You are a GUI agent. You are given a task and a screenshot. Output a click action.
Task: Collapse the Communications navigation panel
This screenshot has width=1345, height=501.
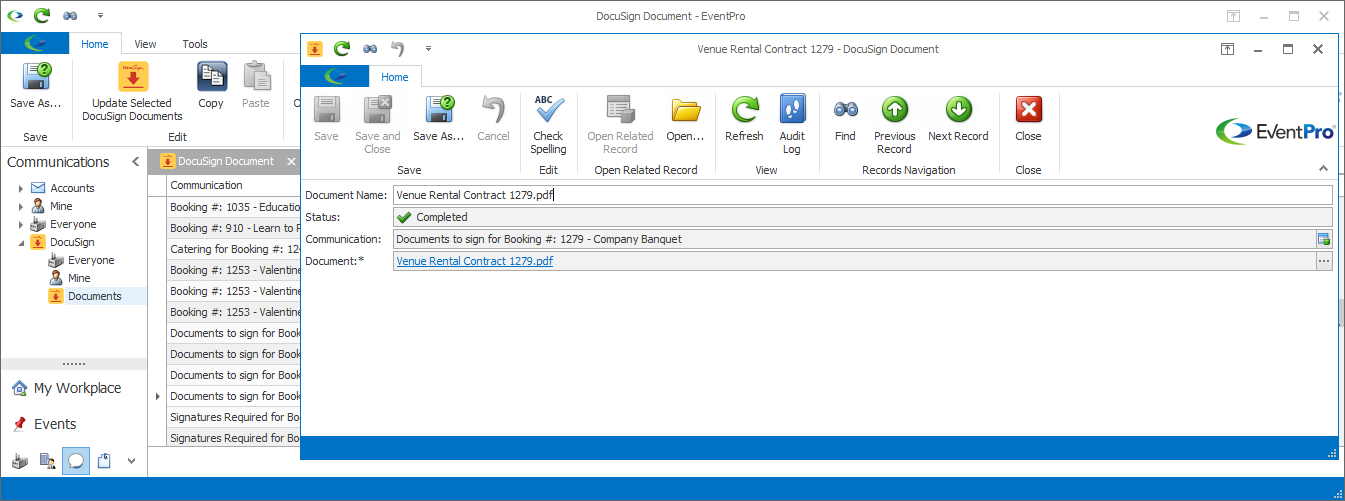point(135,162)
